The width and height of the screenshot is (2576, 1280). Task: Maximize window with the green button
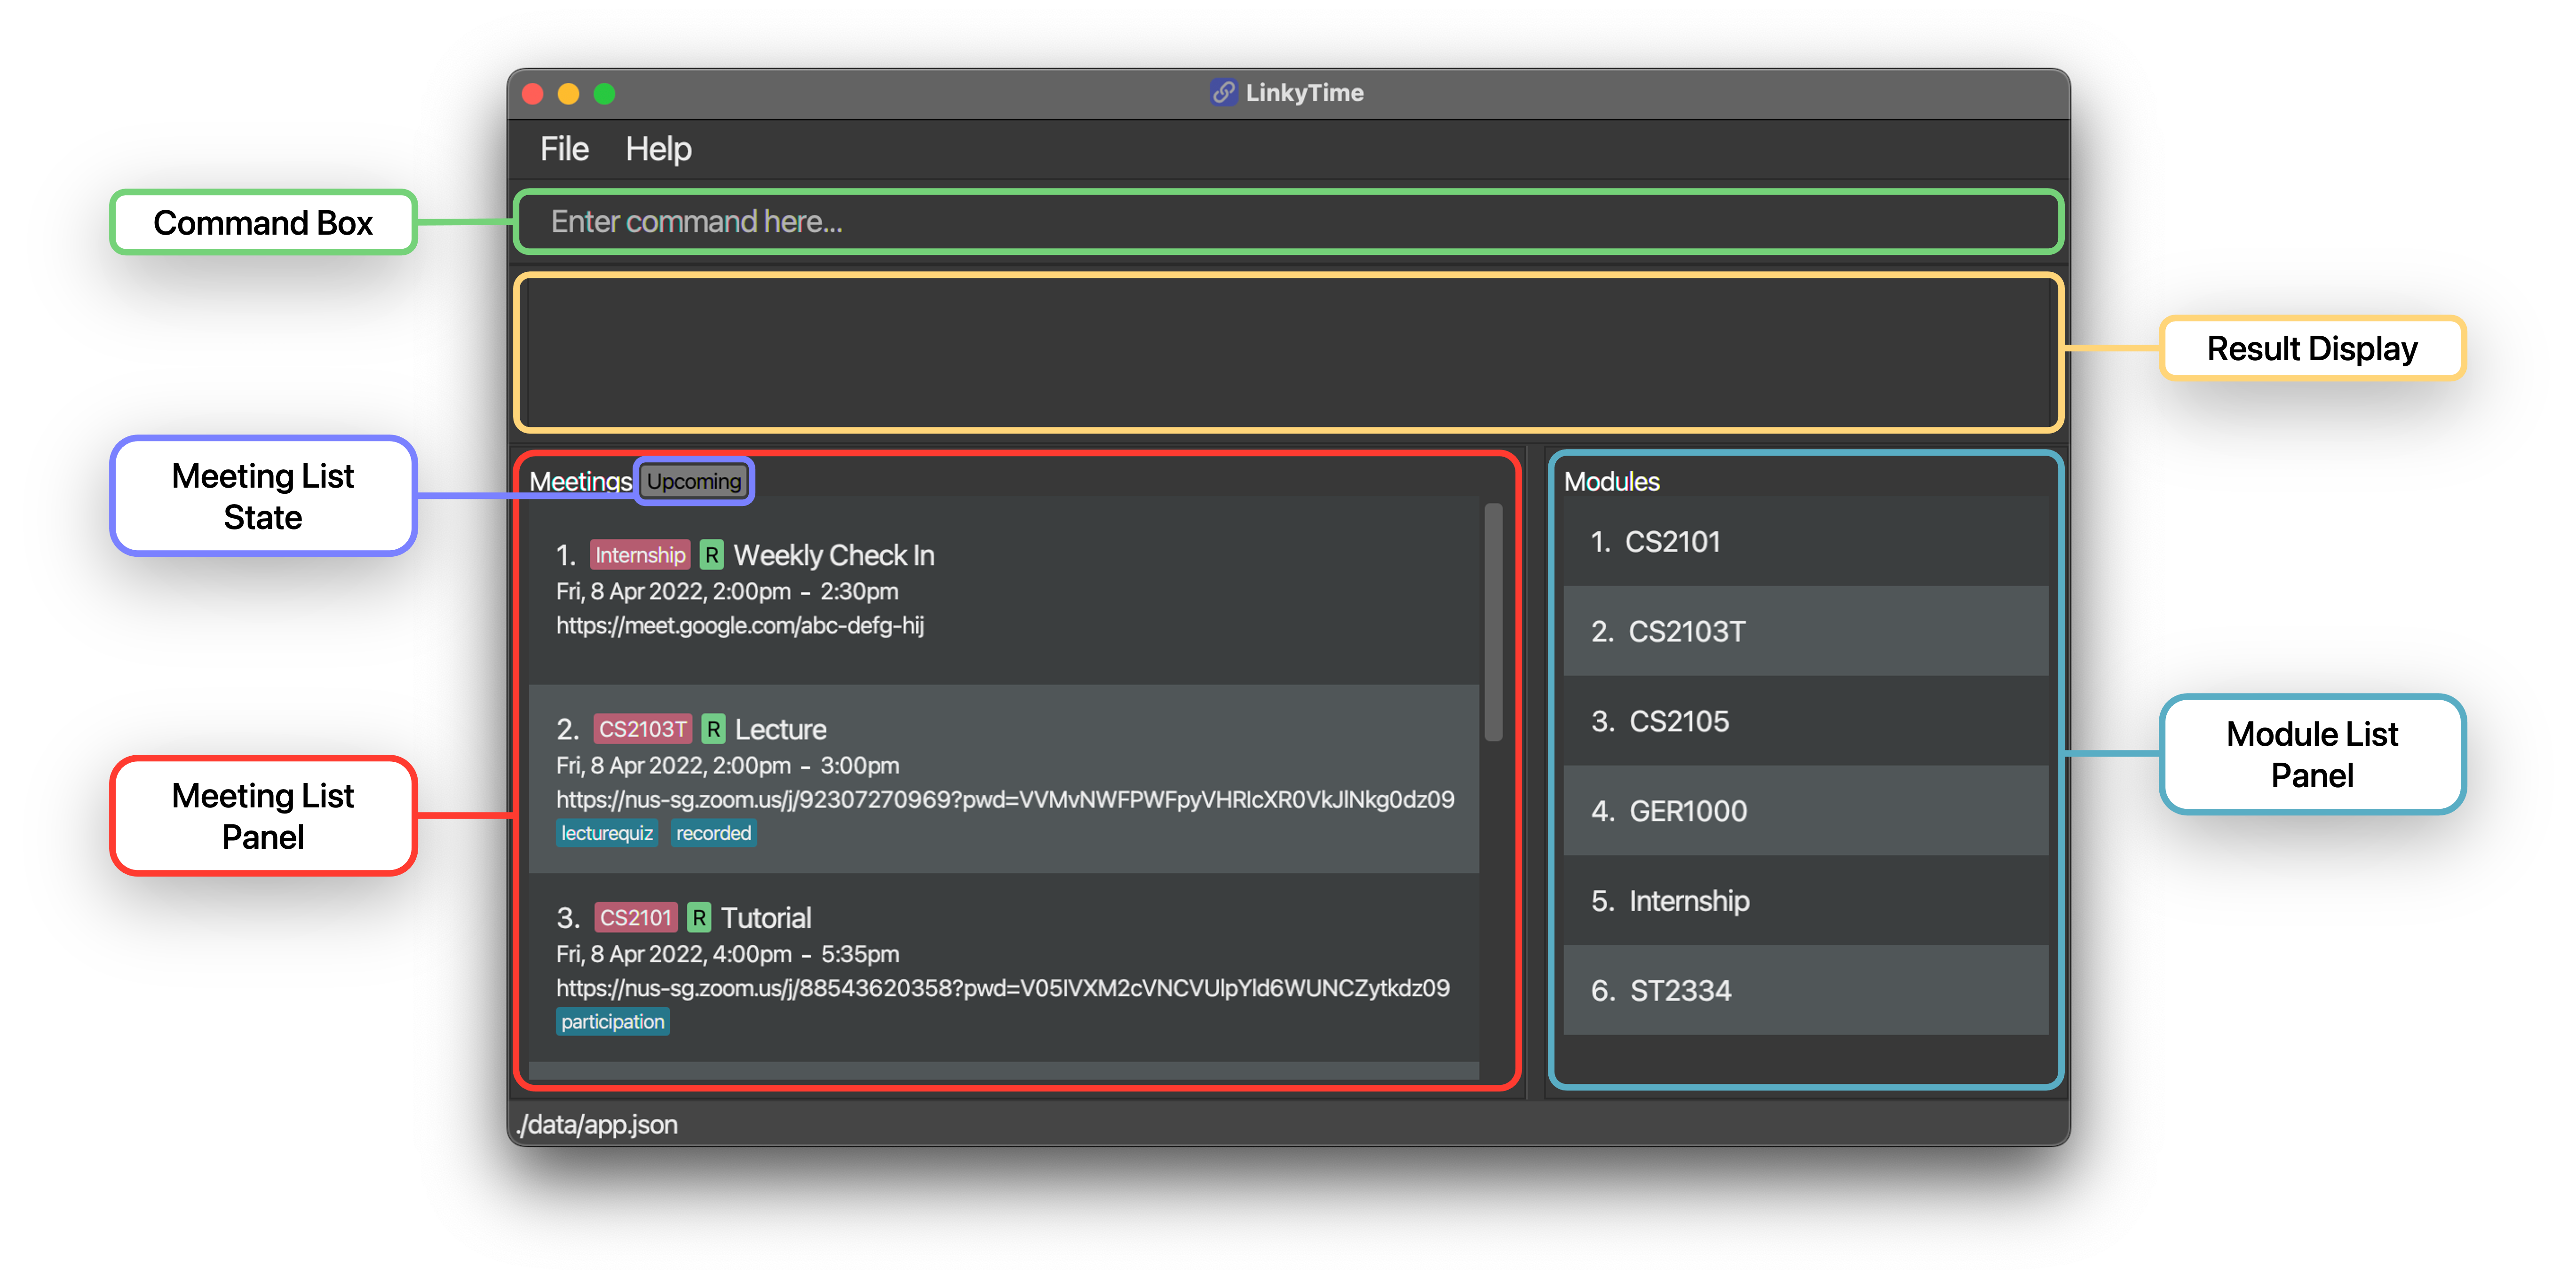(x=604, y=94)
